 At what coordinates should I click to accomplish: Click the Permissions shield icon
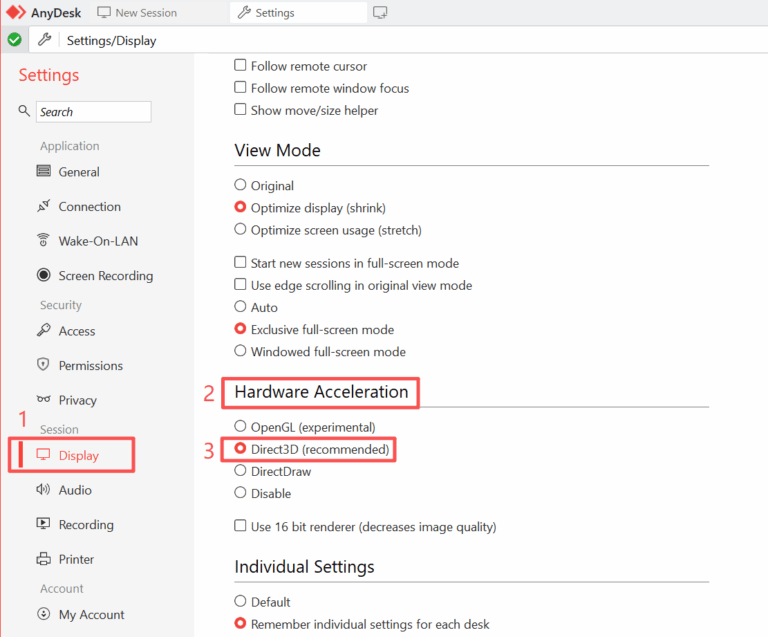click(43, 365)
